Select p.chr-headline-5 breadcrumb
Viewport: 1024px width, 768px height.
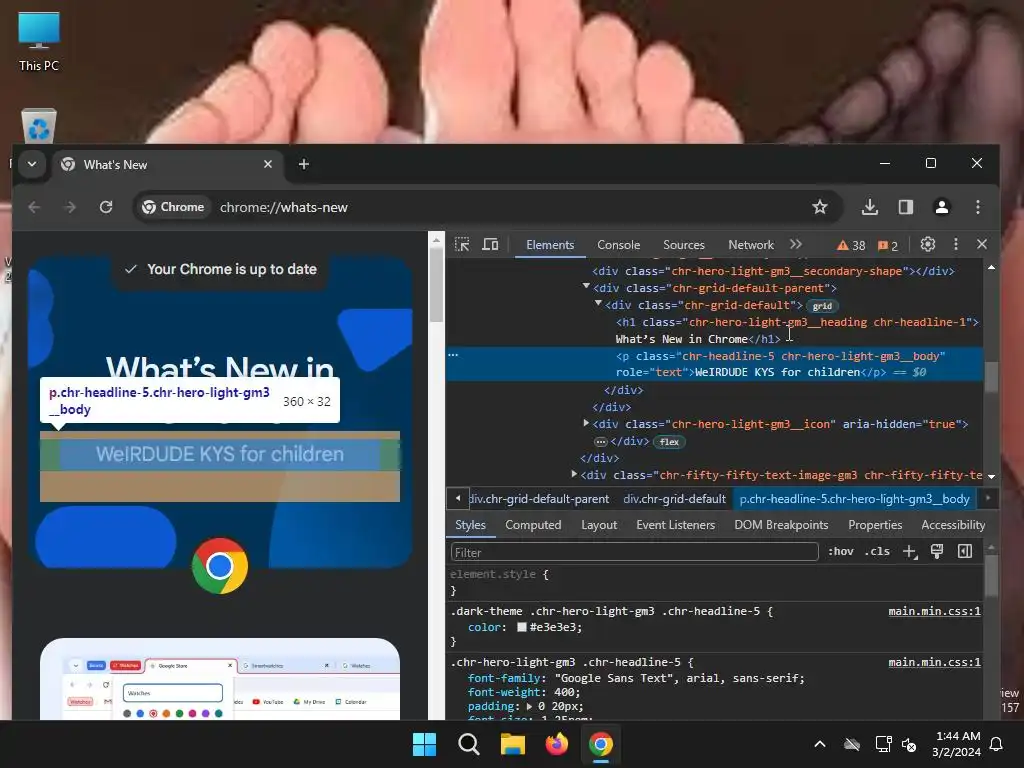pyautogui.click(x=854, y=499)
